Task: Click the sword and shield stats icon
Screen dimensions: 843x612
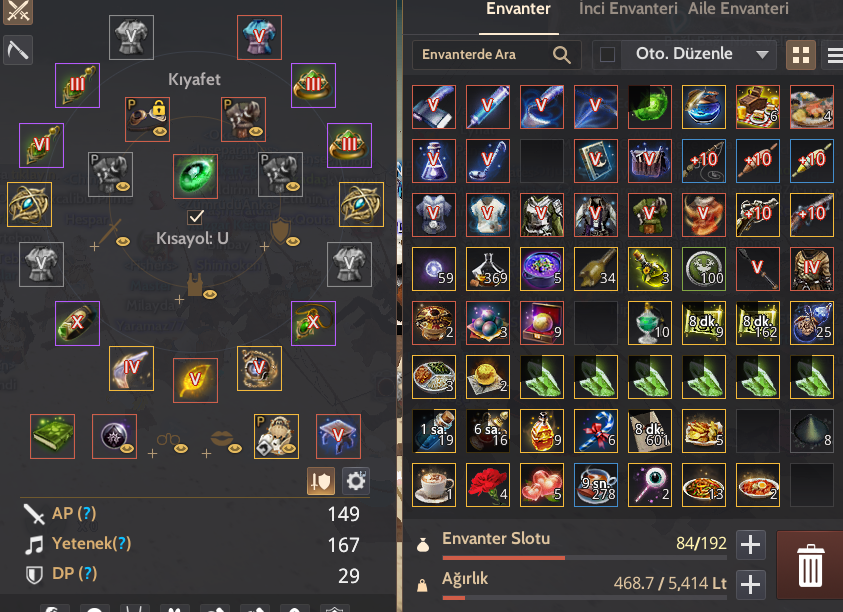Action: [321, 481]
